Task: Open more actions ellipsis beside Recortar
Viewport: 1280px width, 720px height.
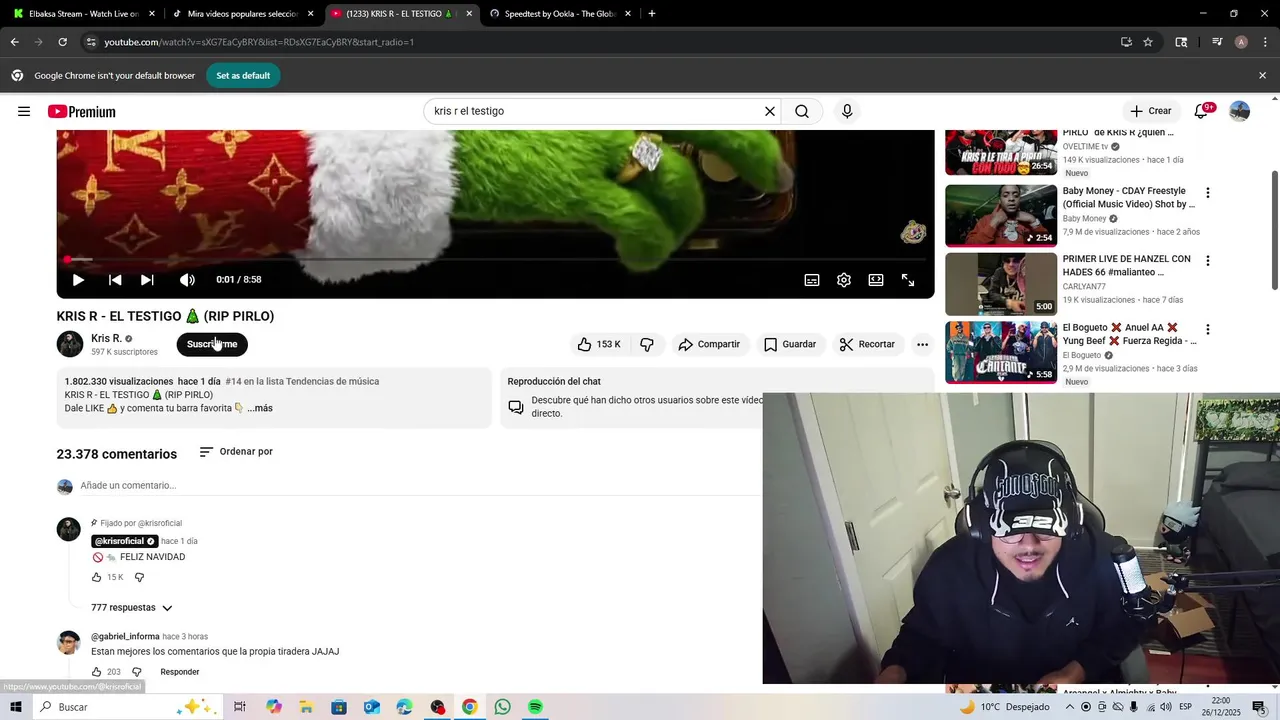Action: pyautogui.click(x=922, y=344)
